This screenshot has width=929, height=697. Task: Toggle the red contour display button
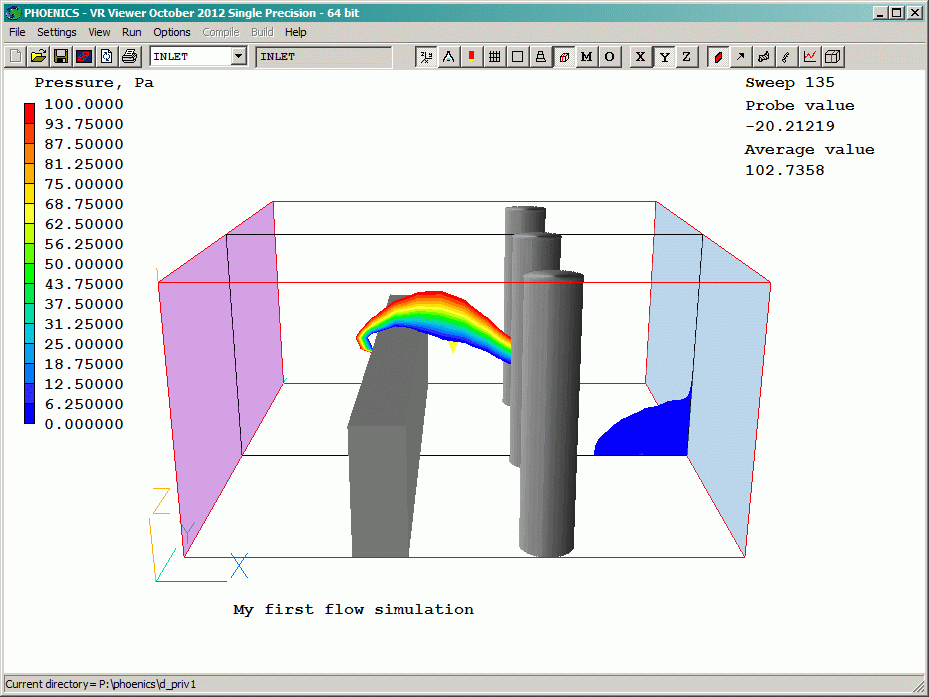tap(718, 57)
